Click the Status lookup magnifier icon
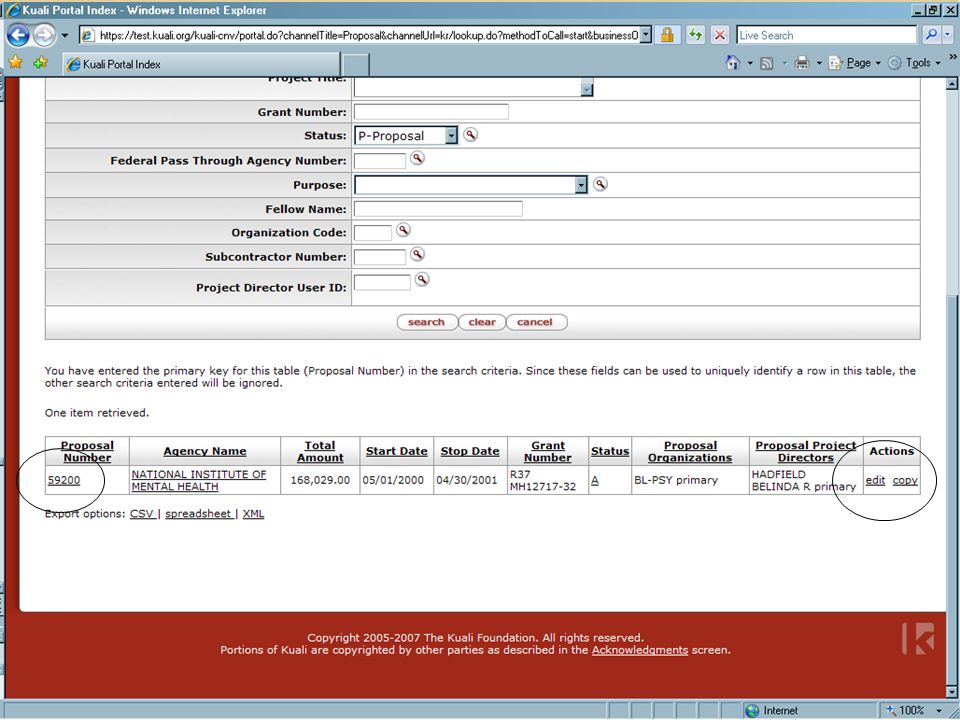The height and width of the screenshot is (720, 960). click(x=470, y=135)
